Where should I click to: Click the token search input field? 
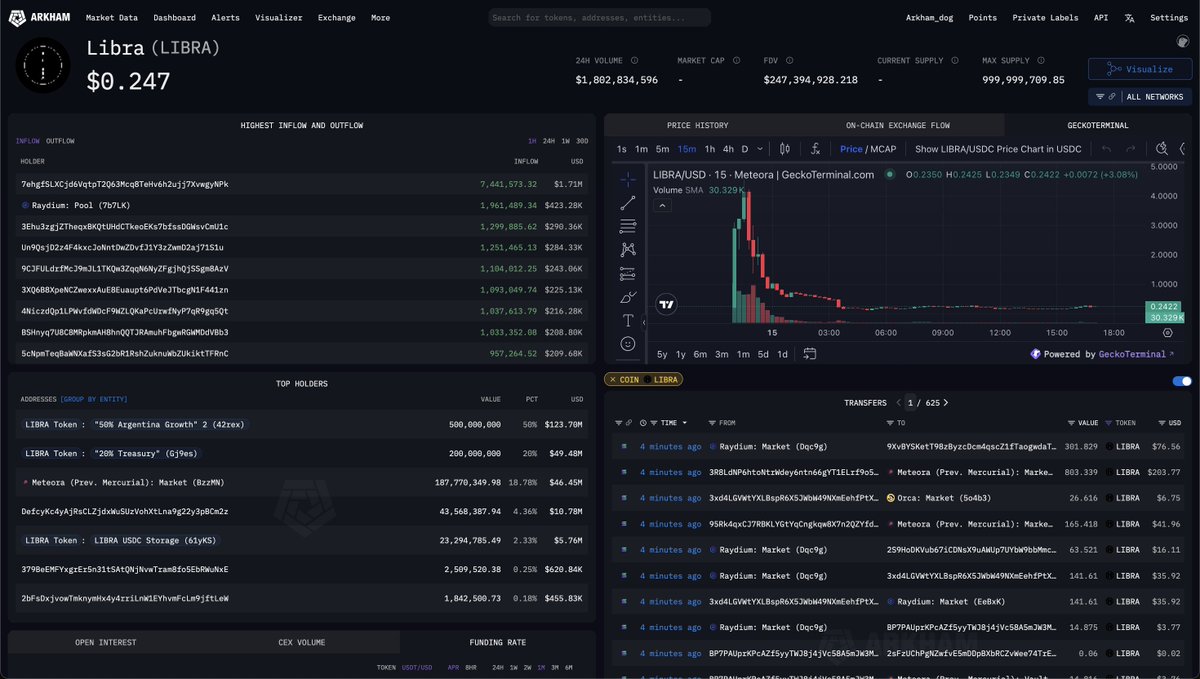[x=600, y=18]
